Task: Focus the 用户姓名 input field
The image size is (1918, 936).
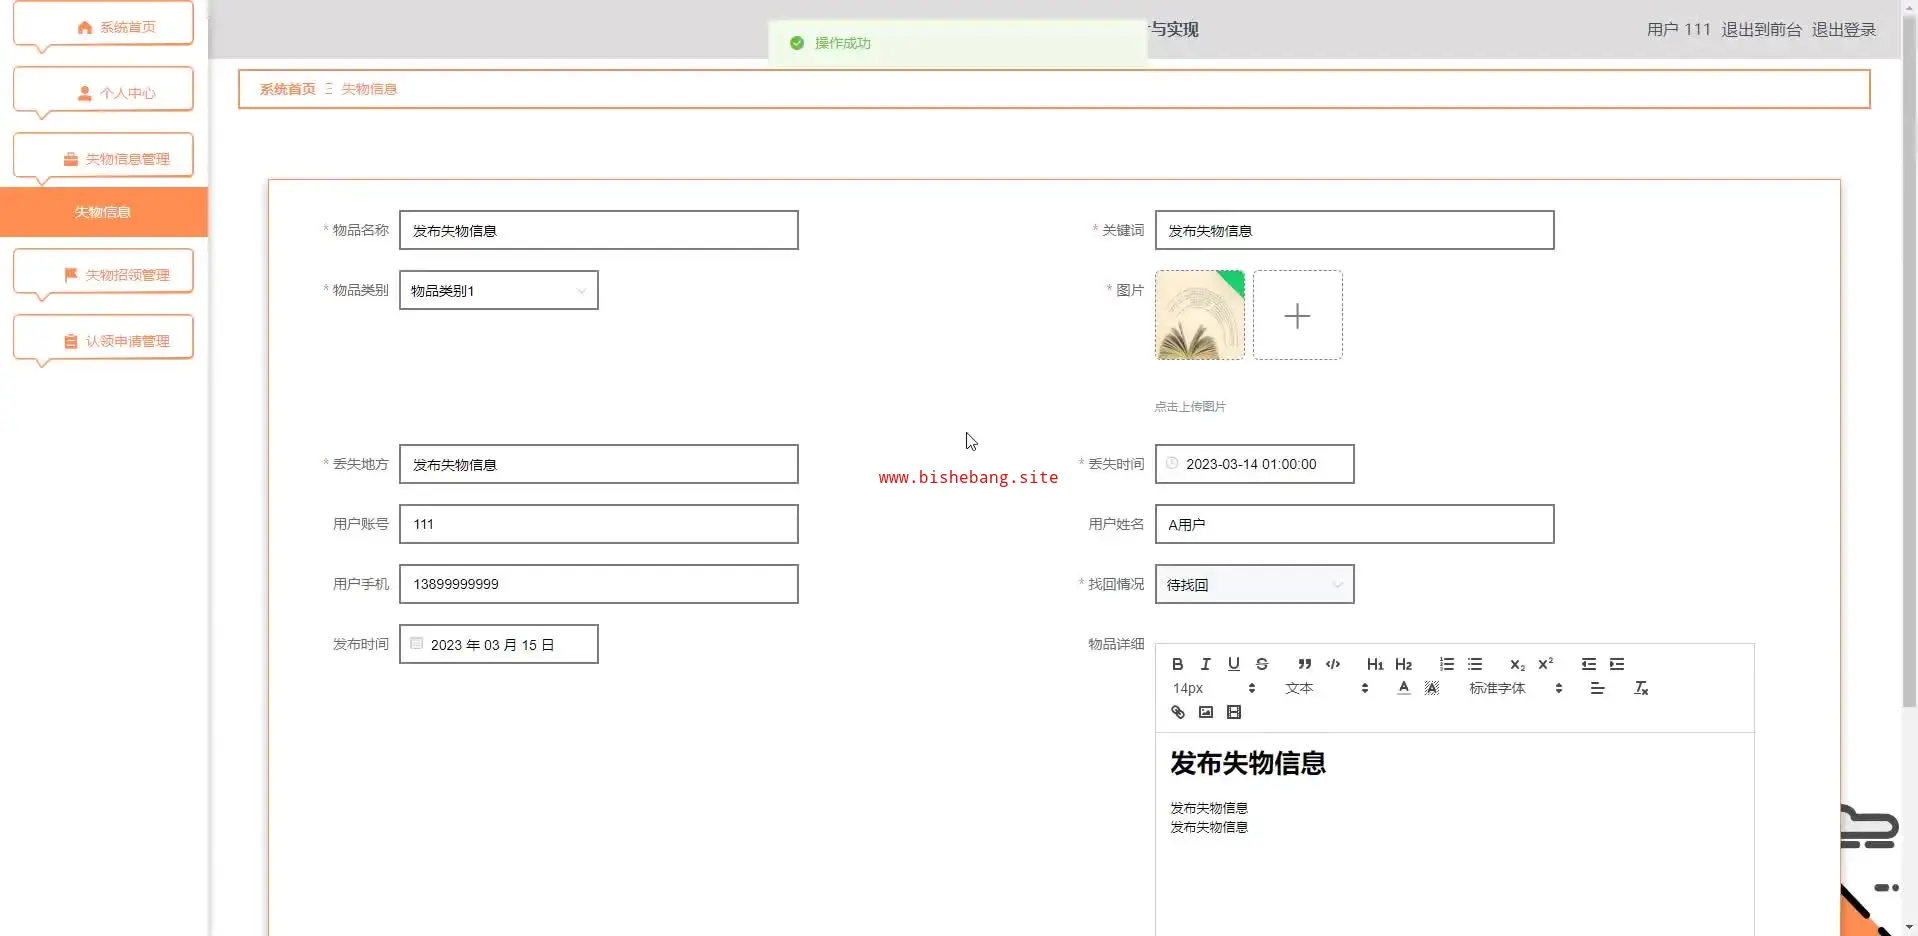Action: coord(1355,524)
